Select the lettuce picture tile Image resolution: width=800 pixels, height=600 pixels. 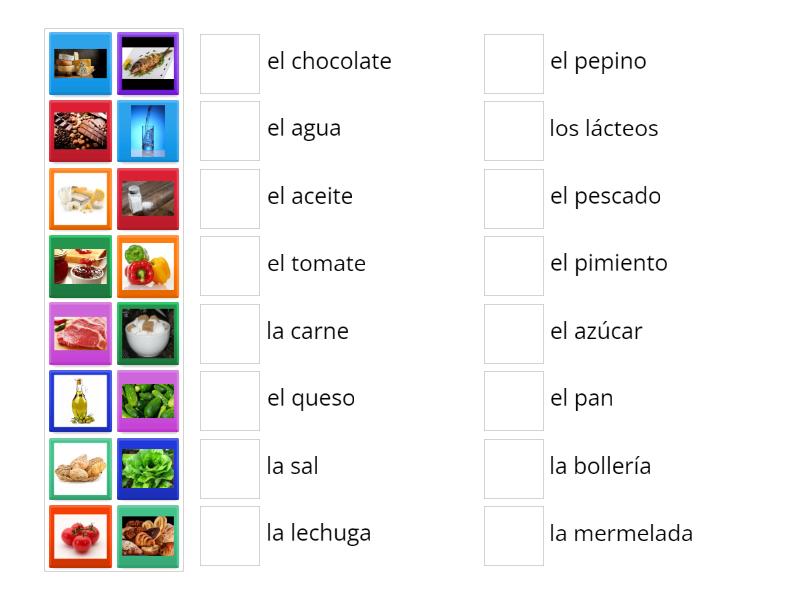tap(147, 467)
